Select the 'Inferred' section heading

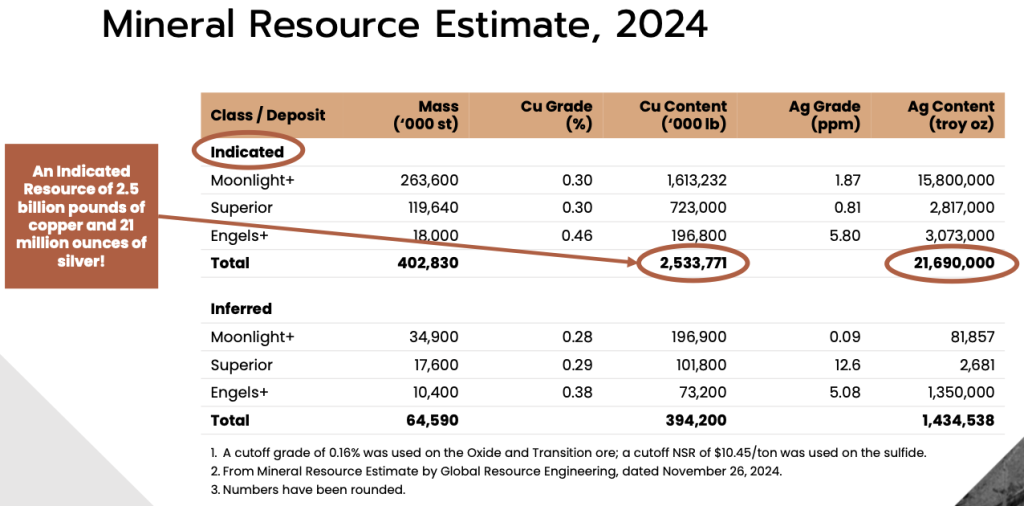[241, 309]
